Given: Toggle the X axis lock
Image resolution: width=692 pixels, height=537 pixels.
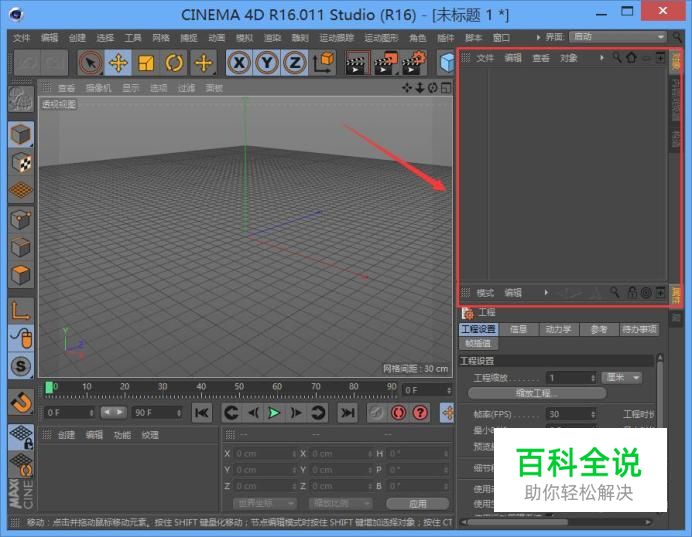Looking at the screenshot, I should [239, 63].
